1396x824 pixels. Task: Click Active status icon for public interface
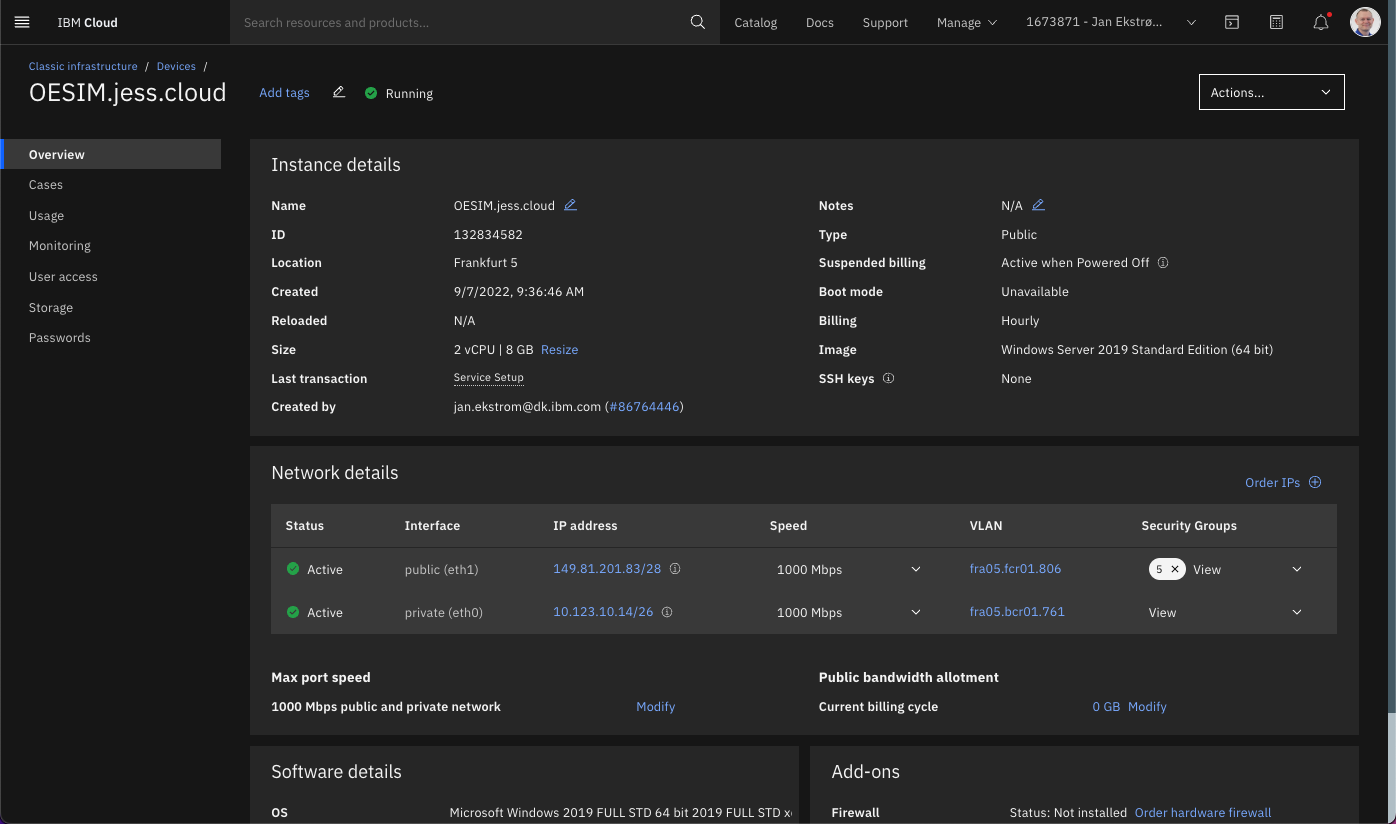click(x=293, y=569)
